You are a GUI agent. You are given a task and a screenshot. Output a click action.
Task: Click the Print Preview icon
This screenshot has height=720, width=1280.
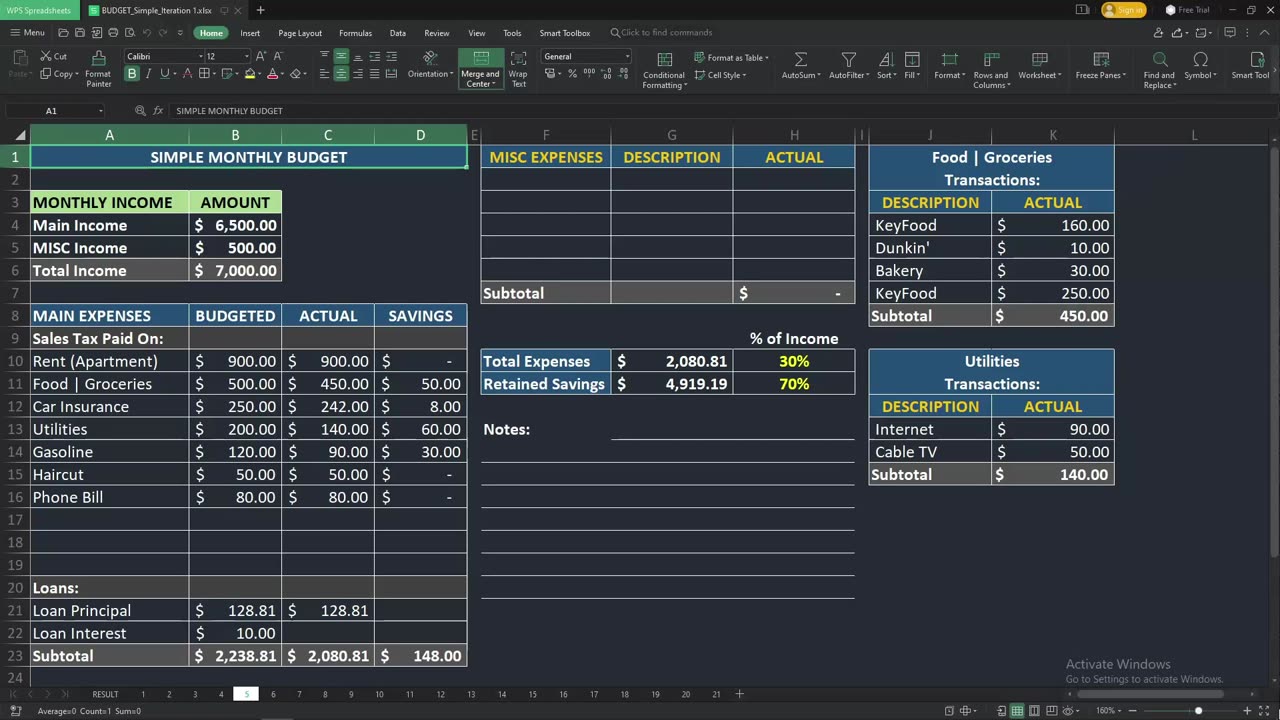[130, 33]
